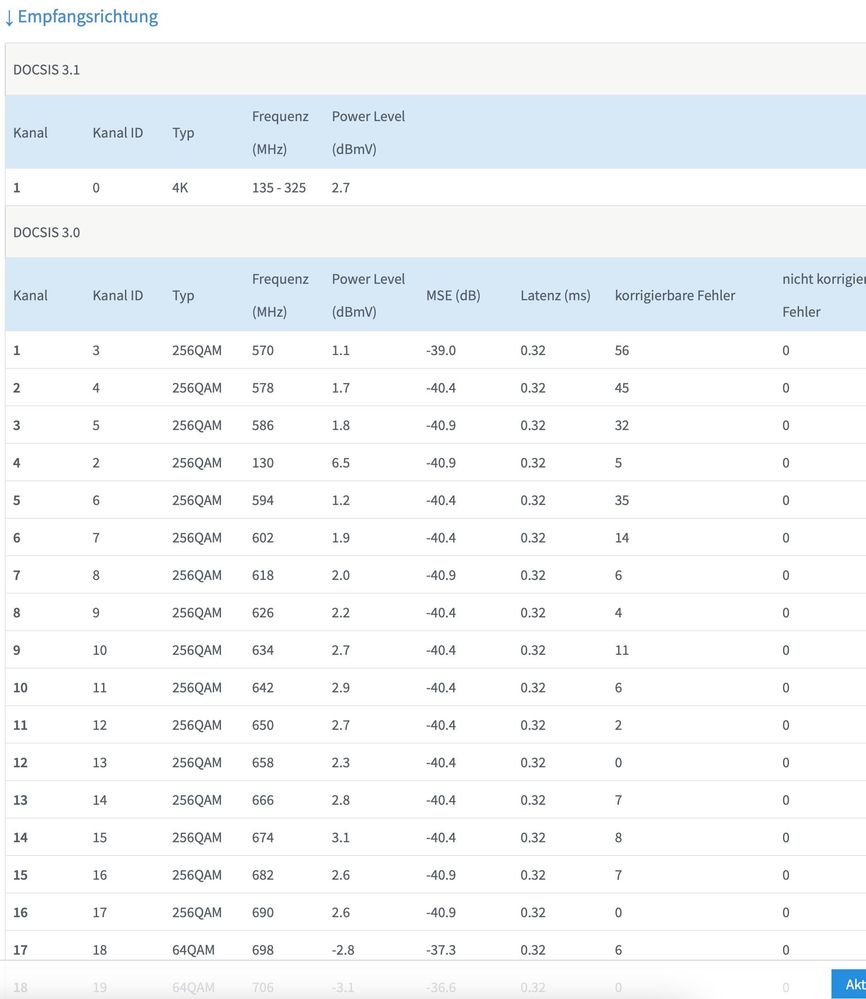Click the partially visible blue Akt button

click(x=849, y=984)
